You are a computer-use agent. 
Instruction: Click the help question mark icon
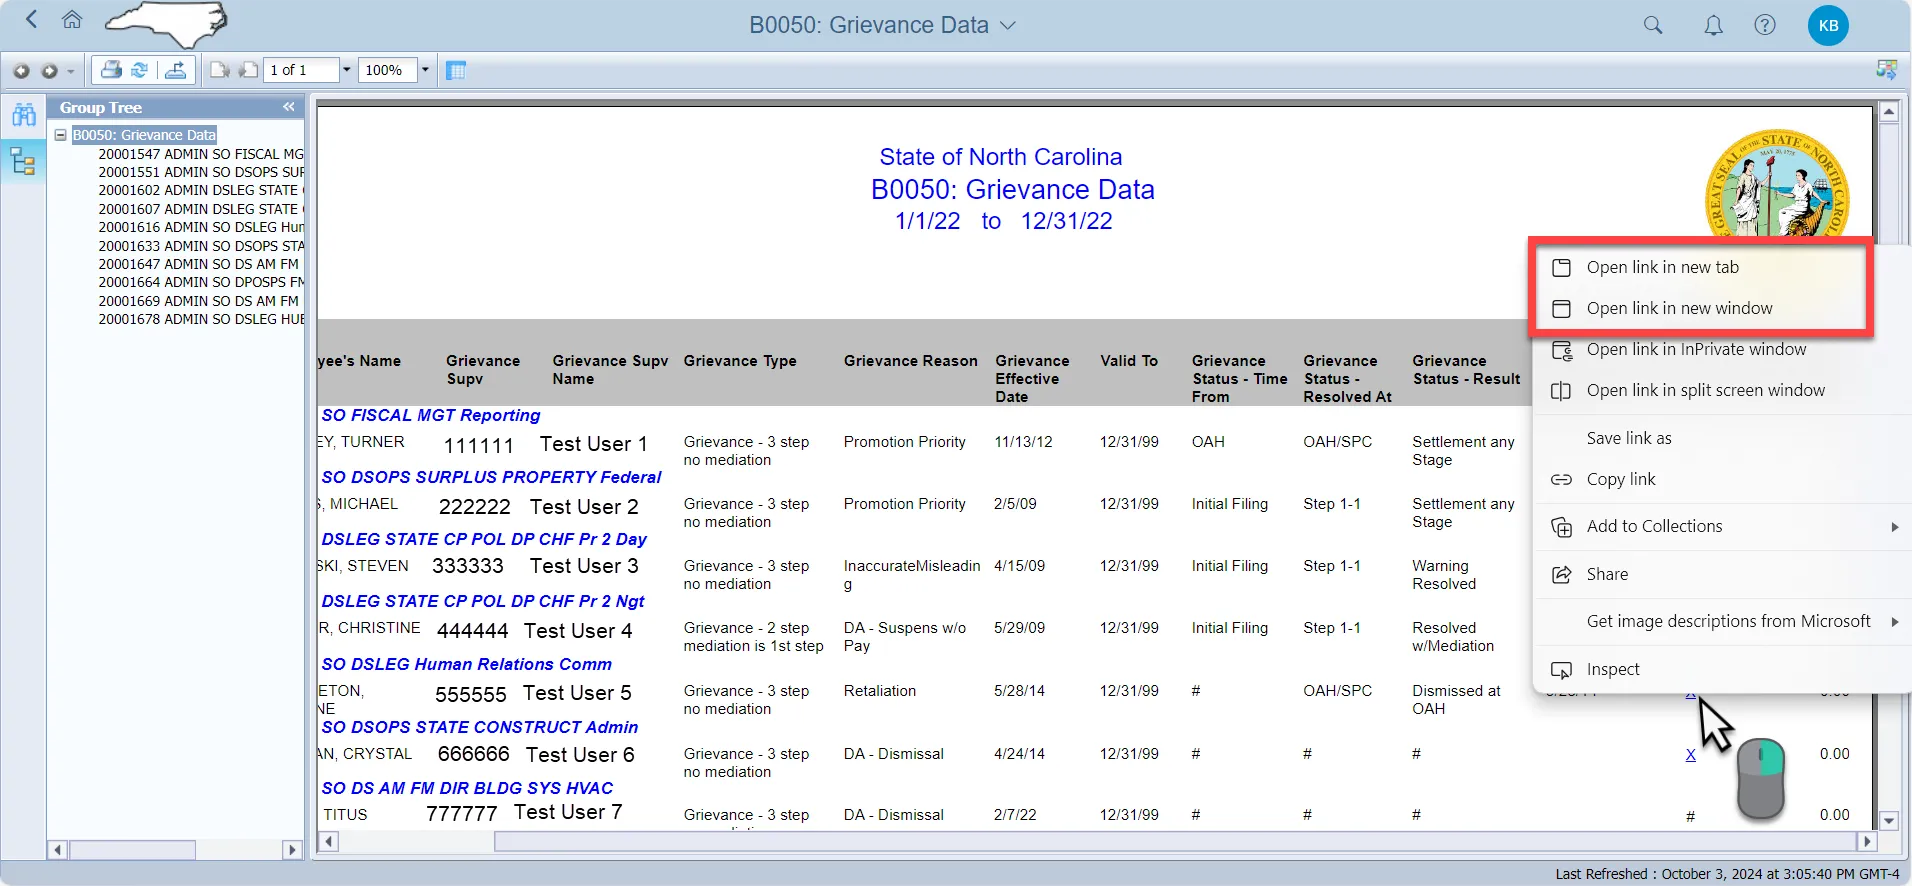1765,26
